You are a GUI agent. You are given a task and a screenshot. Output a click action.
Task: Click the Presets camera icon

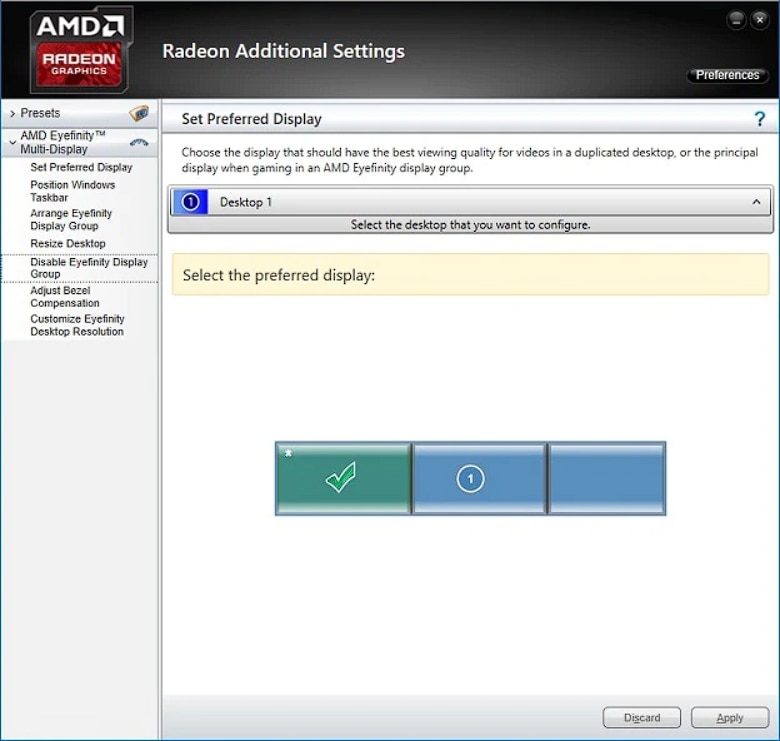pyautogui.click(x=139, y=113)
